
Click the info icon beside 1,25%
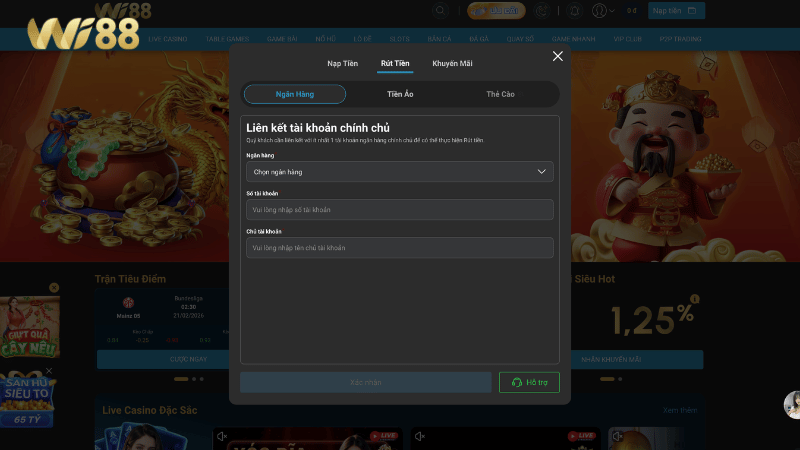(x=695, y=299)
